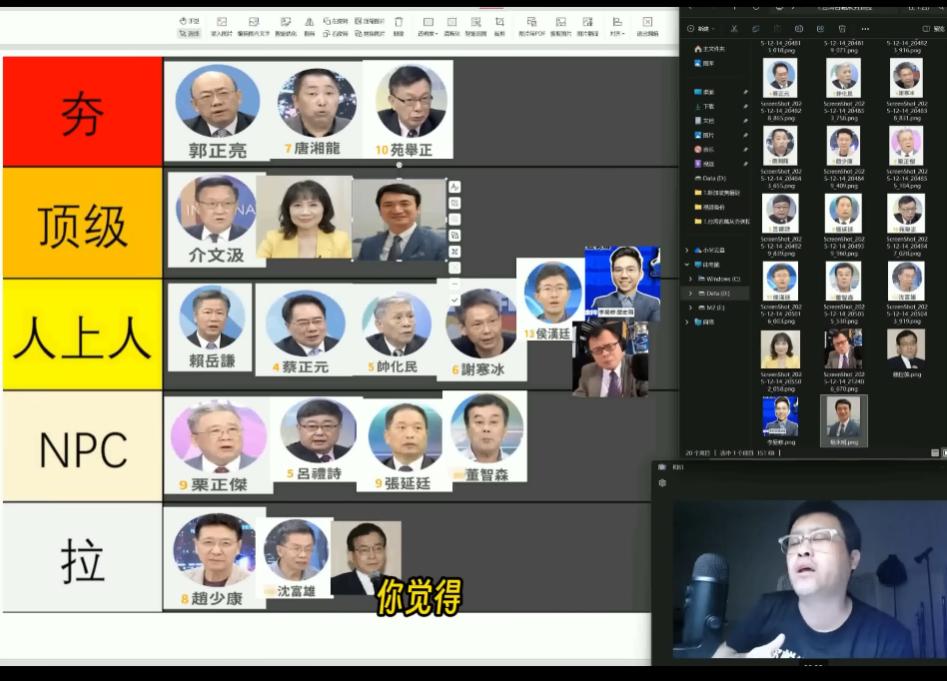
Task: Open the 新建 (New) dropdown in File Explorer
Action: [701, 28]
